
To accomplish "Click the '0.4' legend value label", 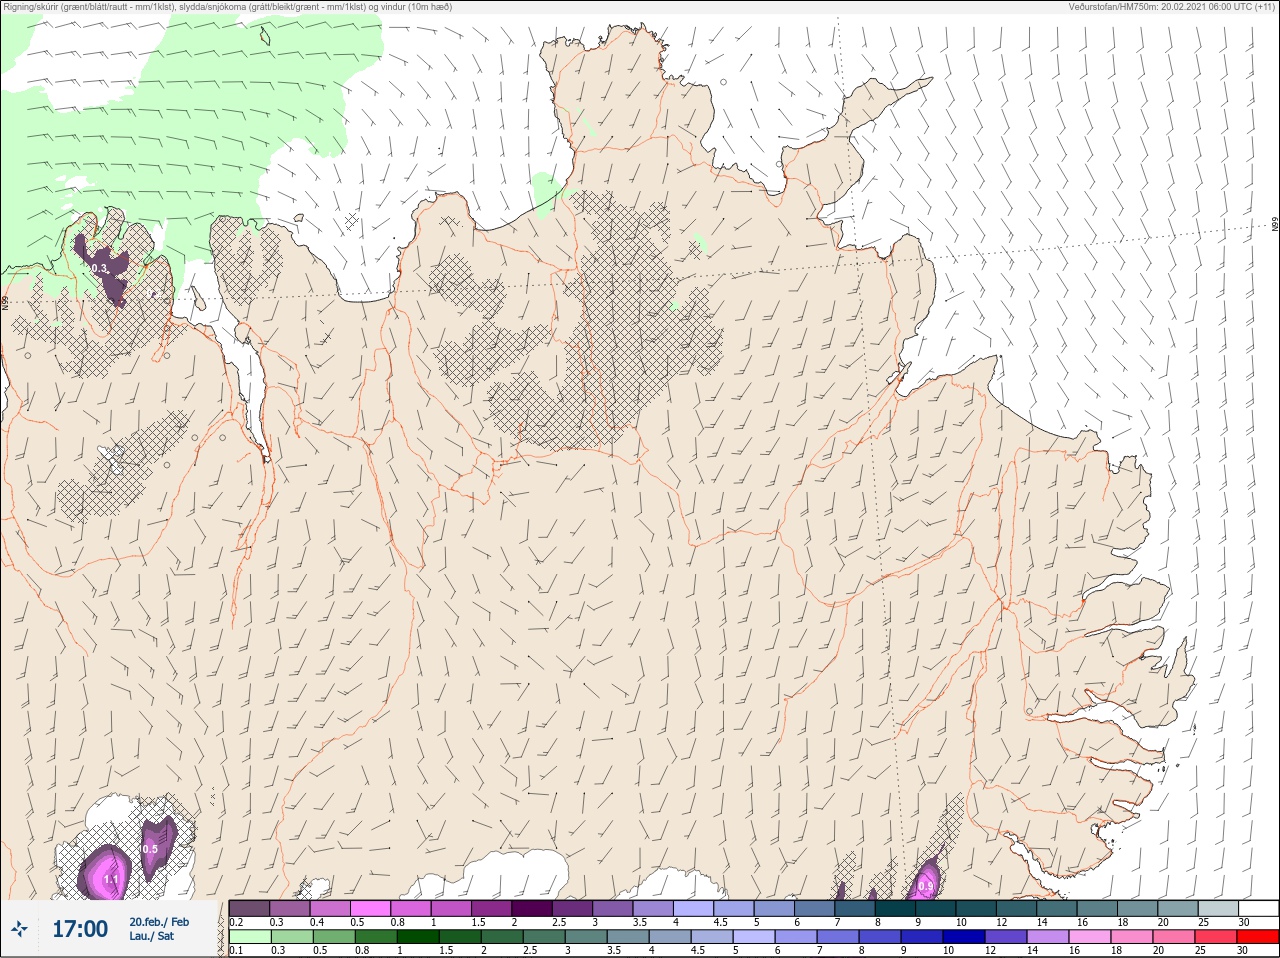I will click(x=317, y=922).
